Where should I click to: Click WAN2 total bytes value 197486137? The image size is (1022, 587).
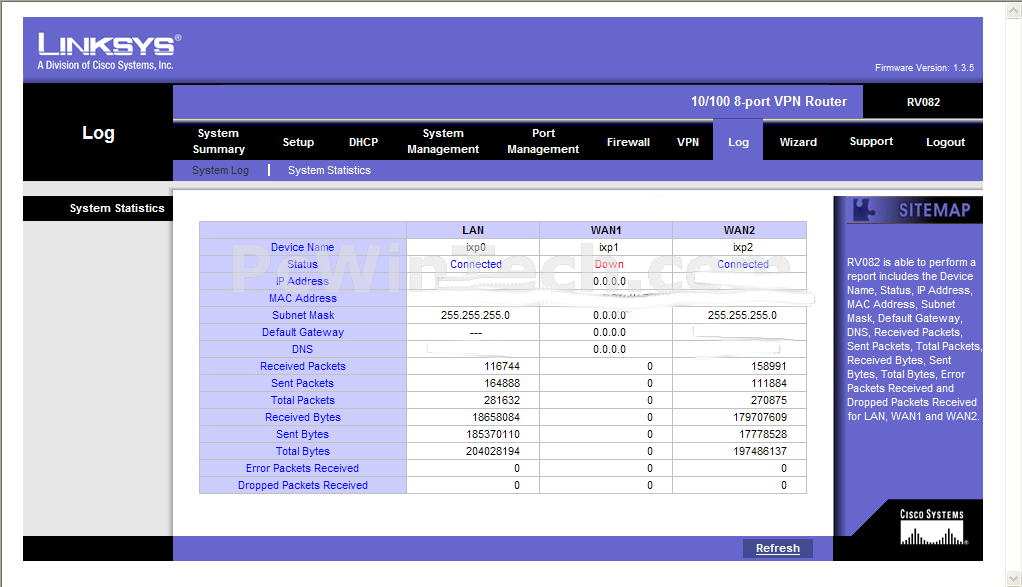coord(760,451)
